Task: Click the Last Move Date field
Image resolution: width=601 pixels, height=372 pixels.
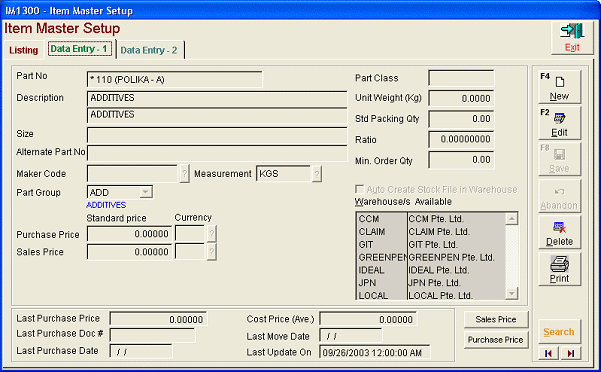Action: click(350, 336)
